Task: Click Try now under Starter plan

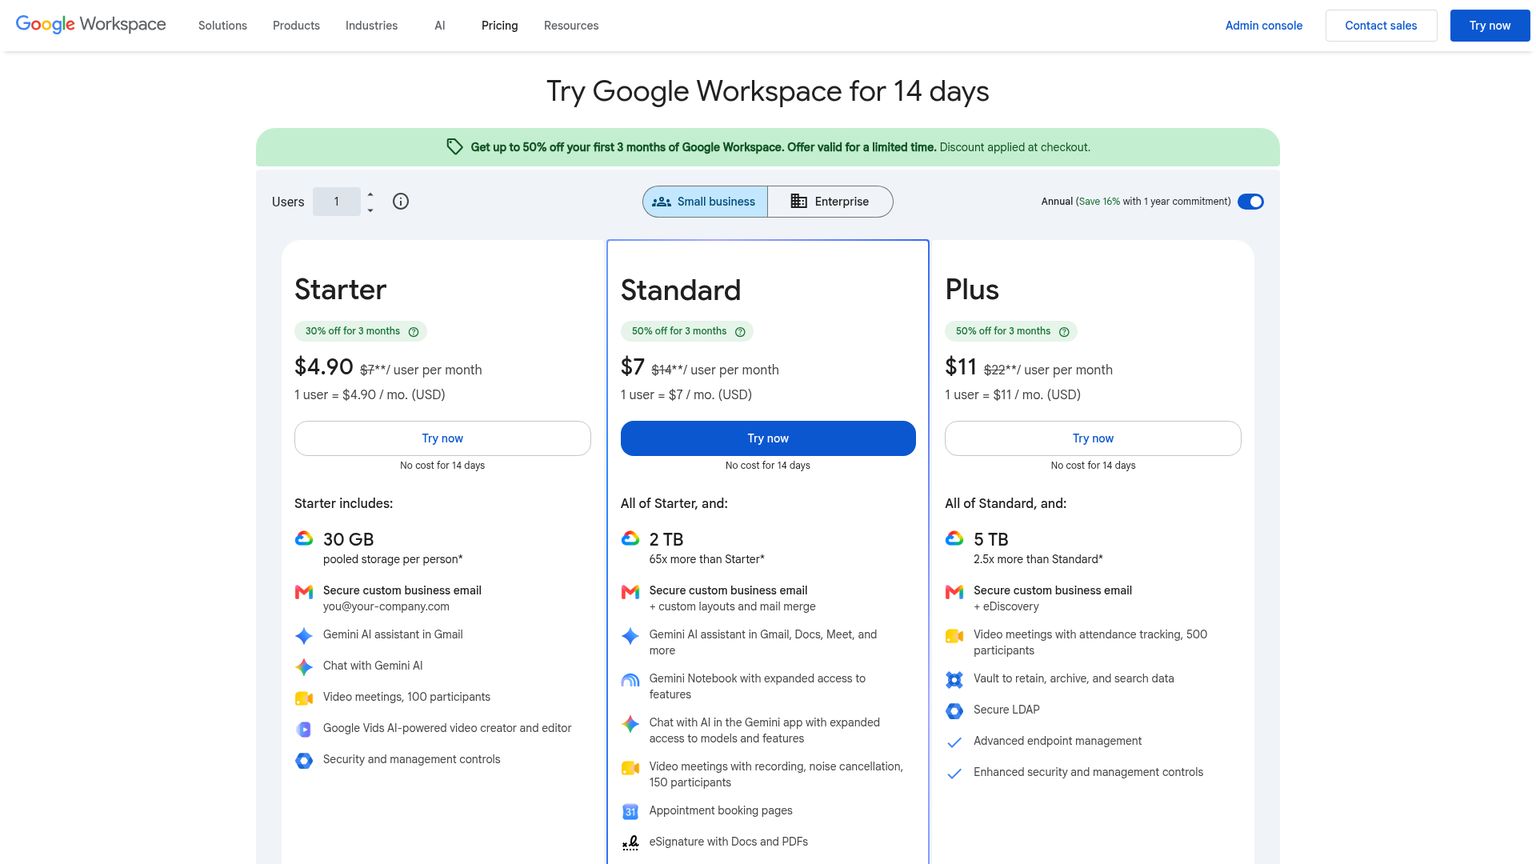Action: [442, 438]
